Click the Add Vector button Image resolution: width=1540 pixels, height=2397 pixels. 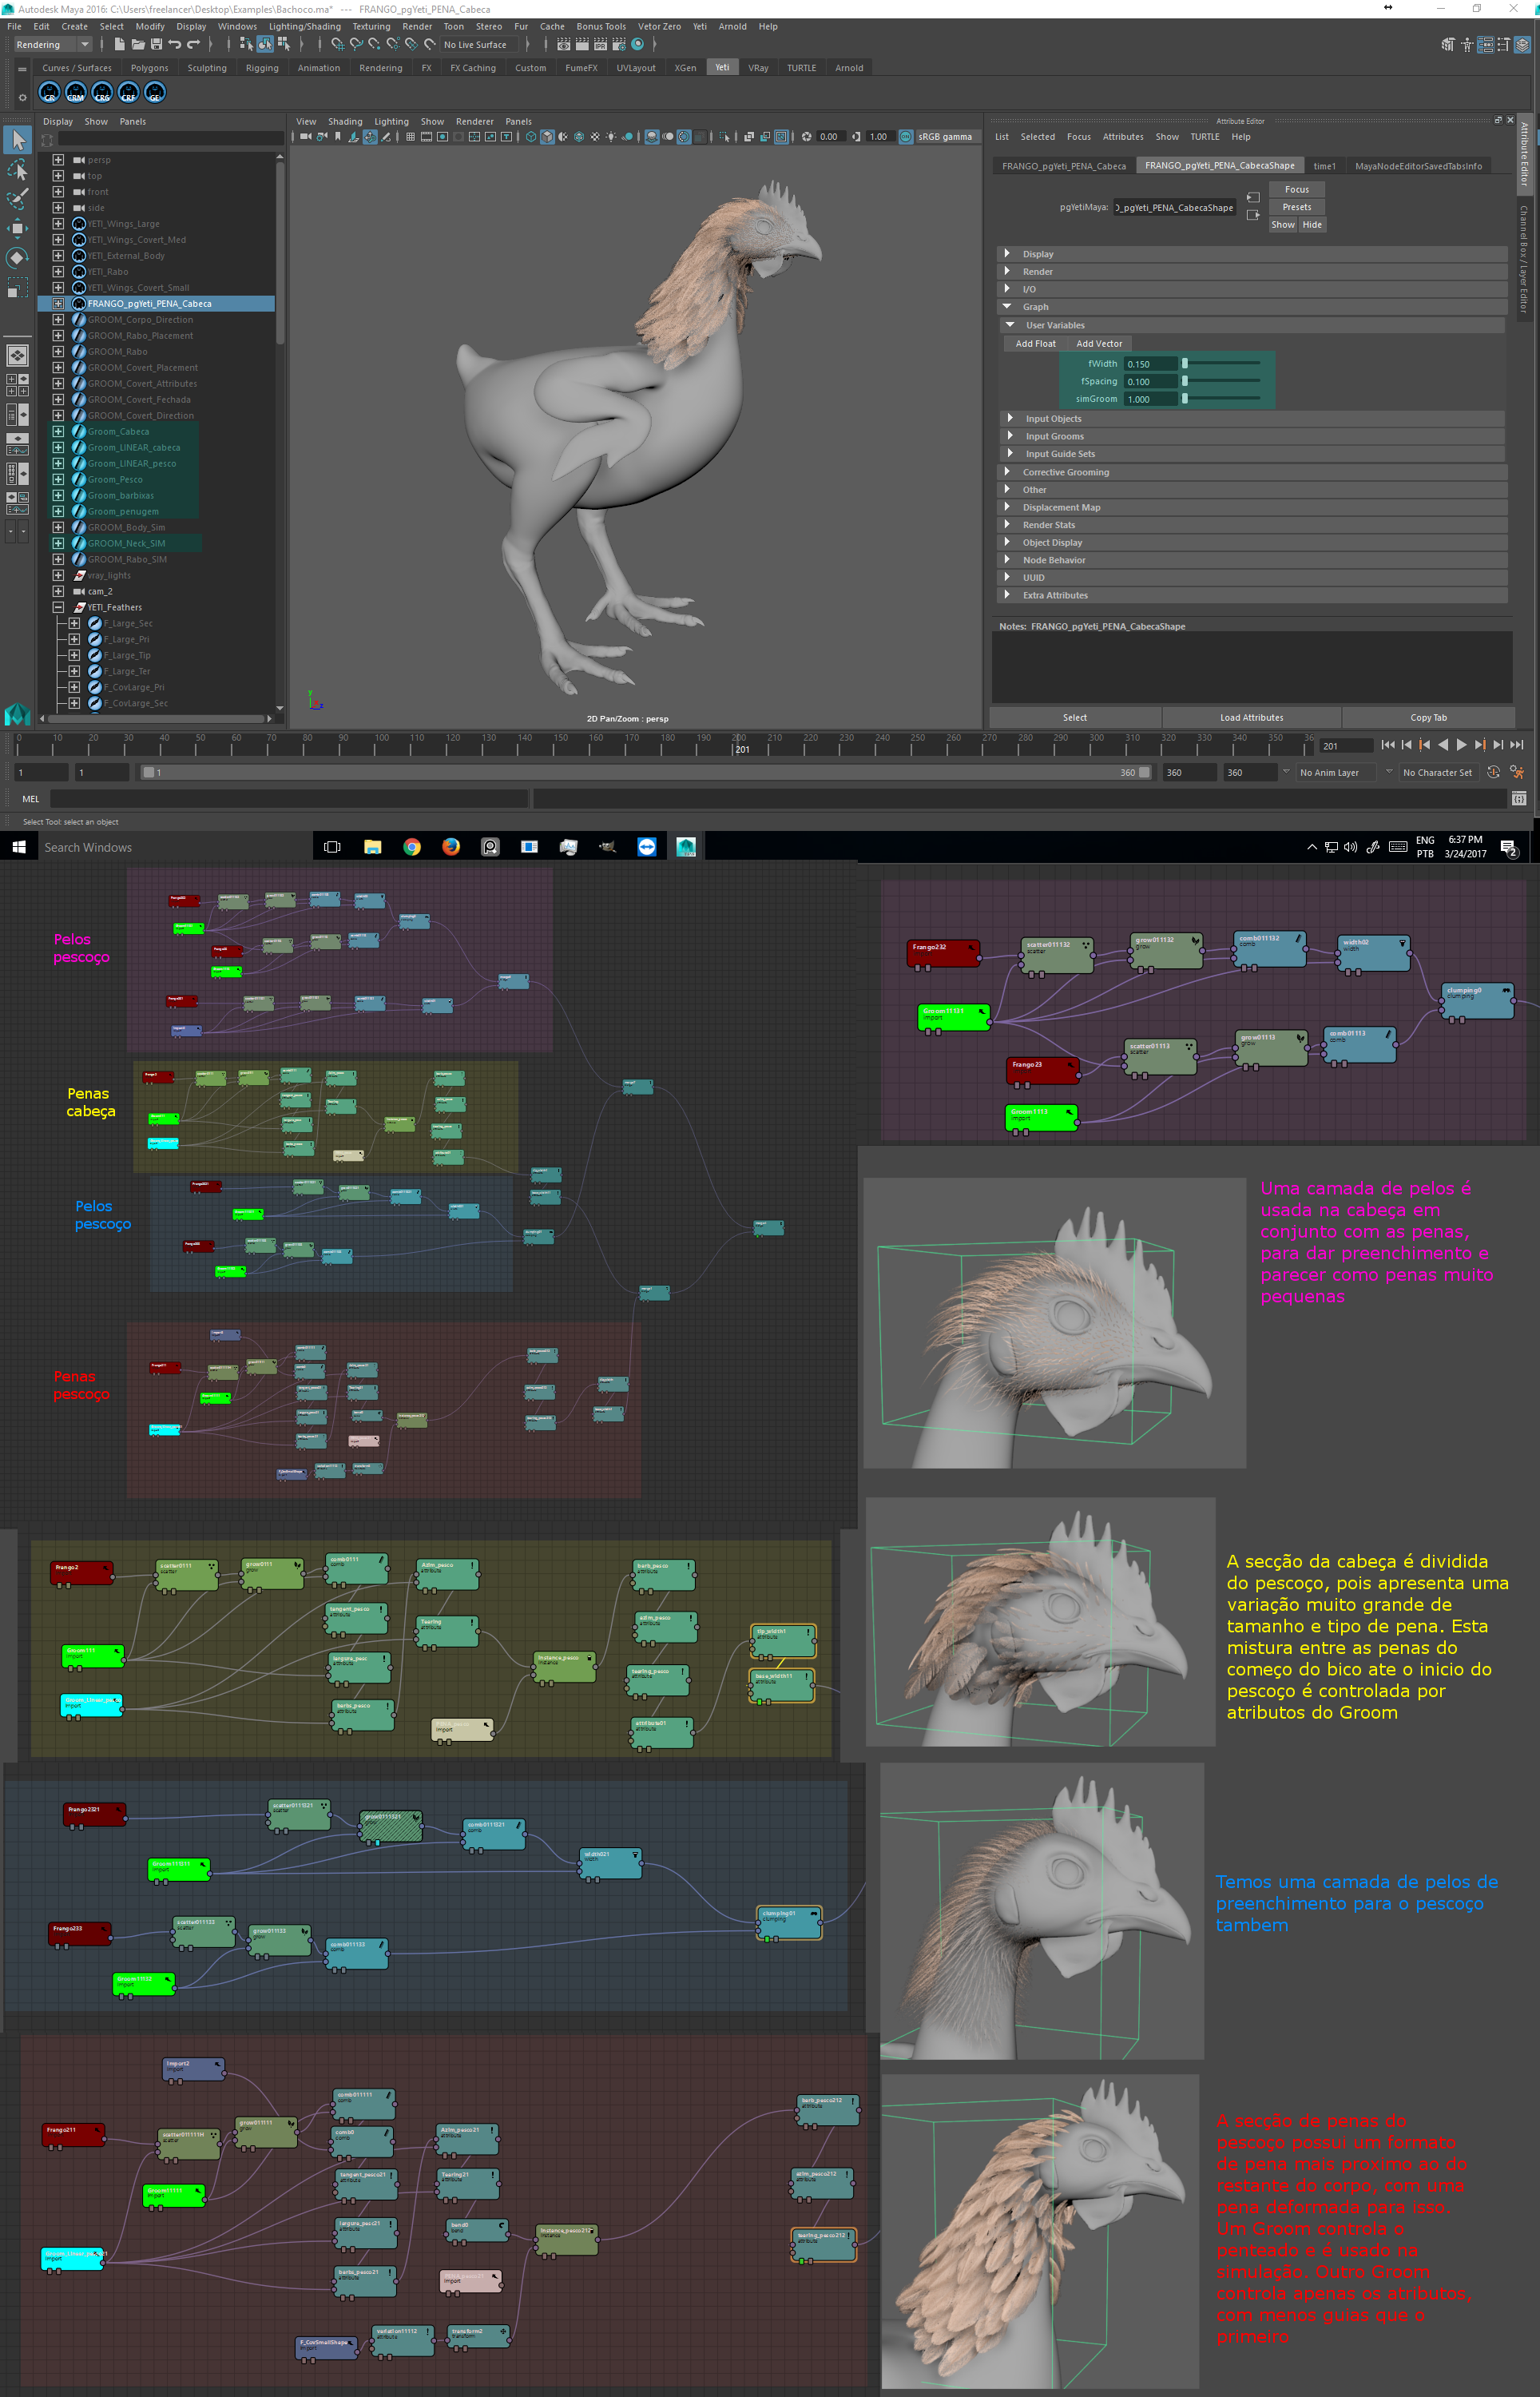(x=1098, y=344)
